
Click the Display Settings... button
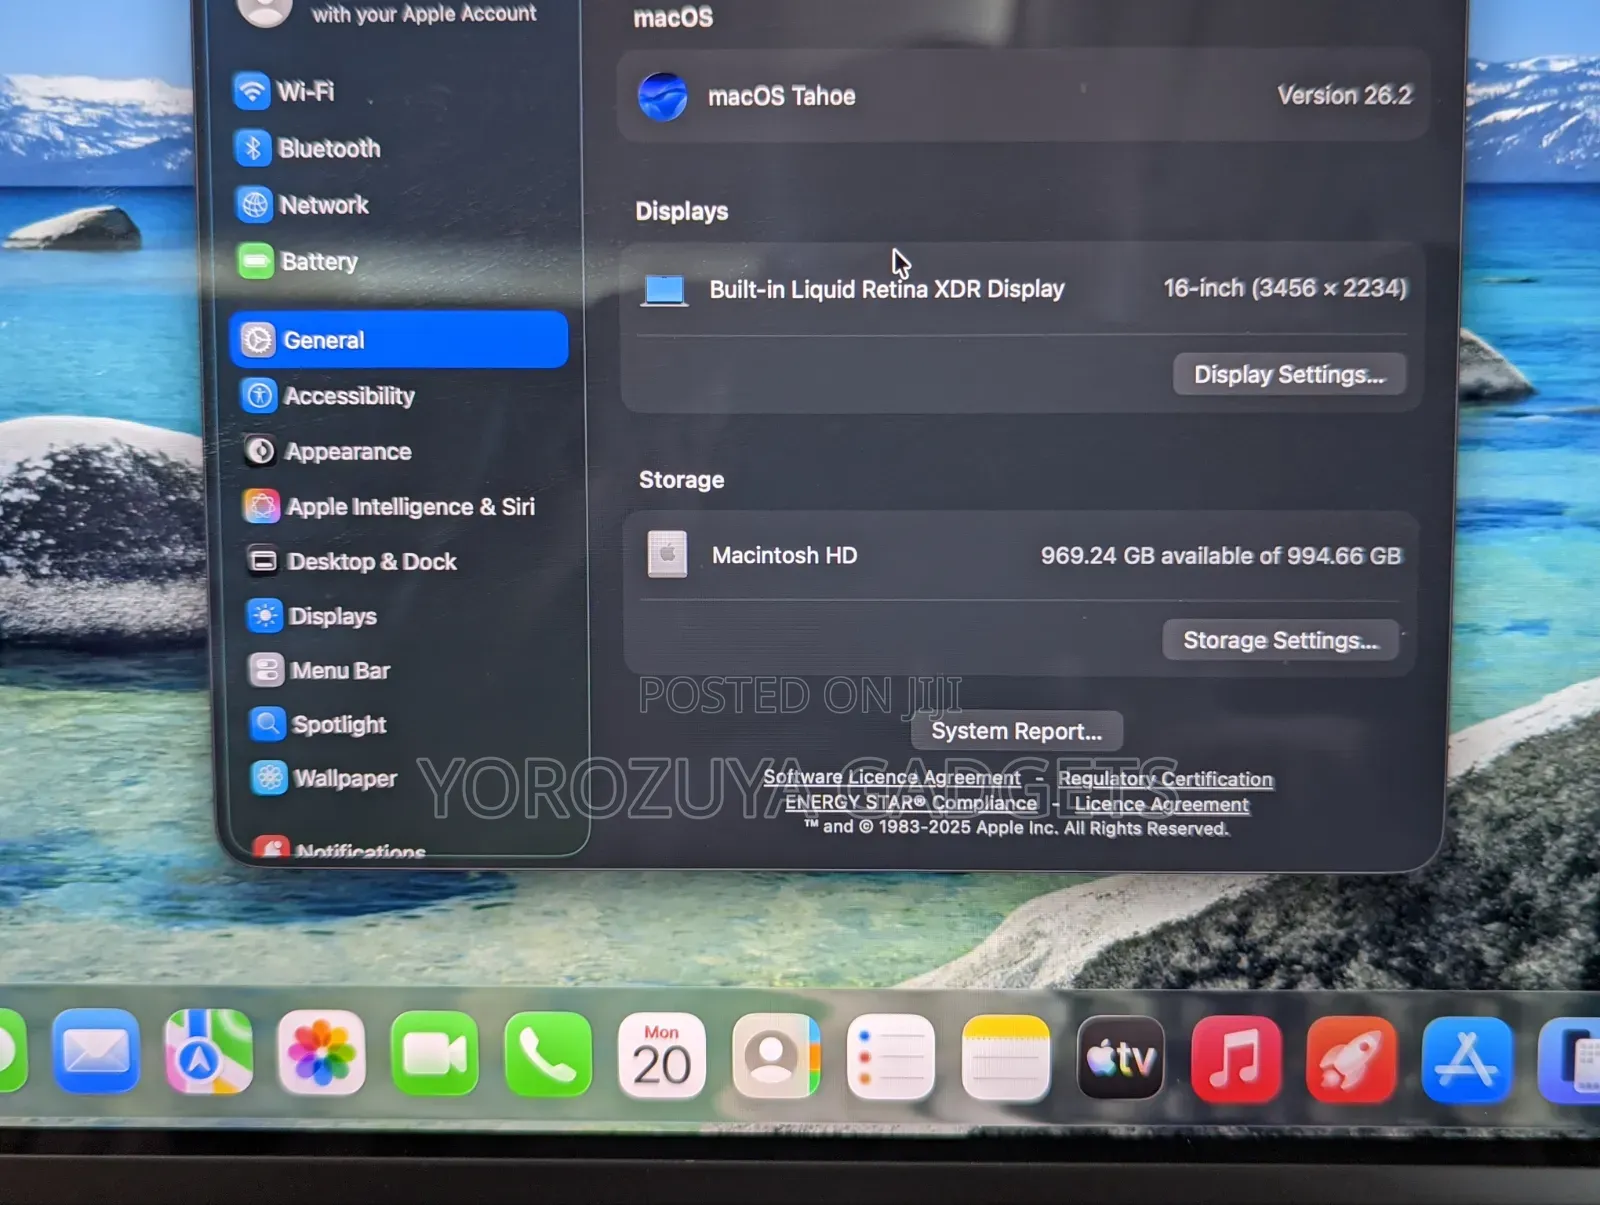click(x=1289, y=375)
